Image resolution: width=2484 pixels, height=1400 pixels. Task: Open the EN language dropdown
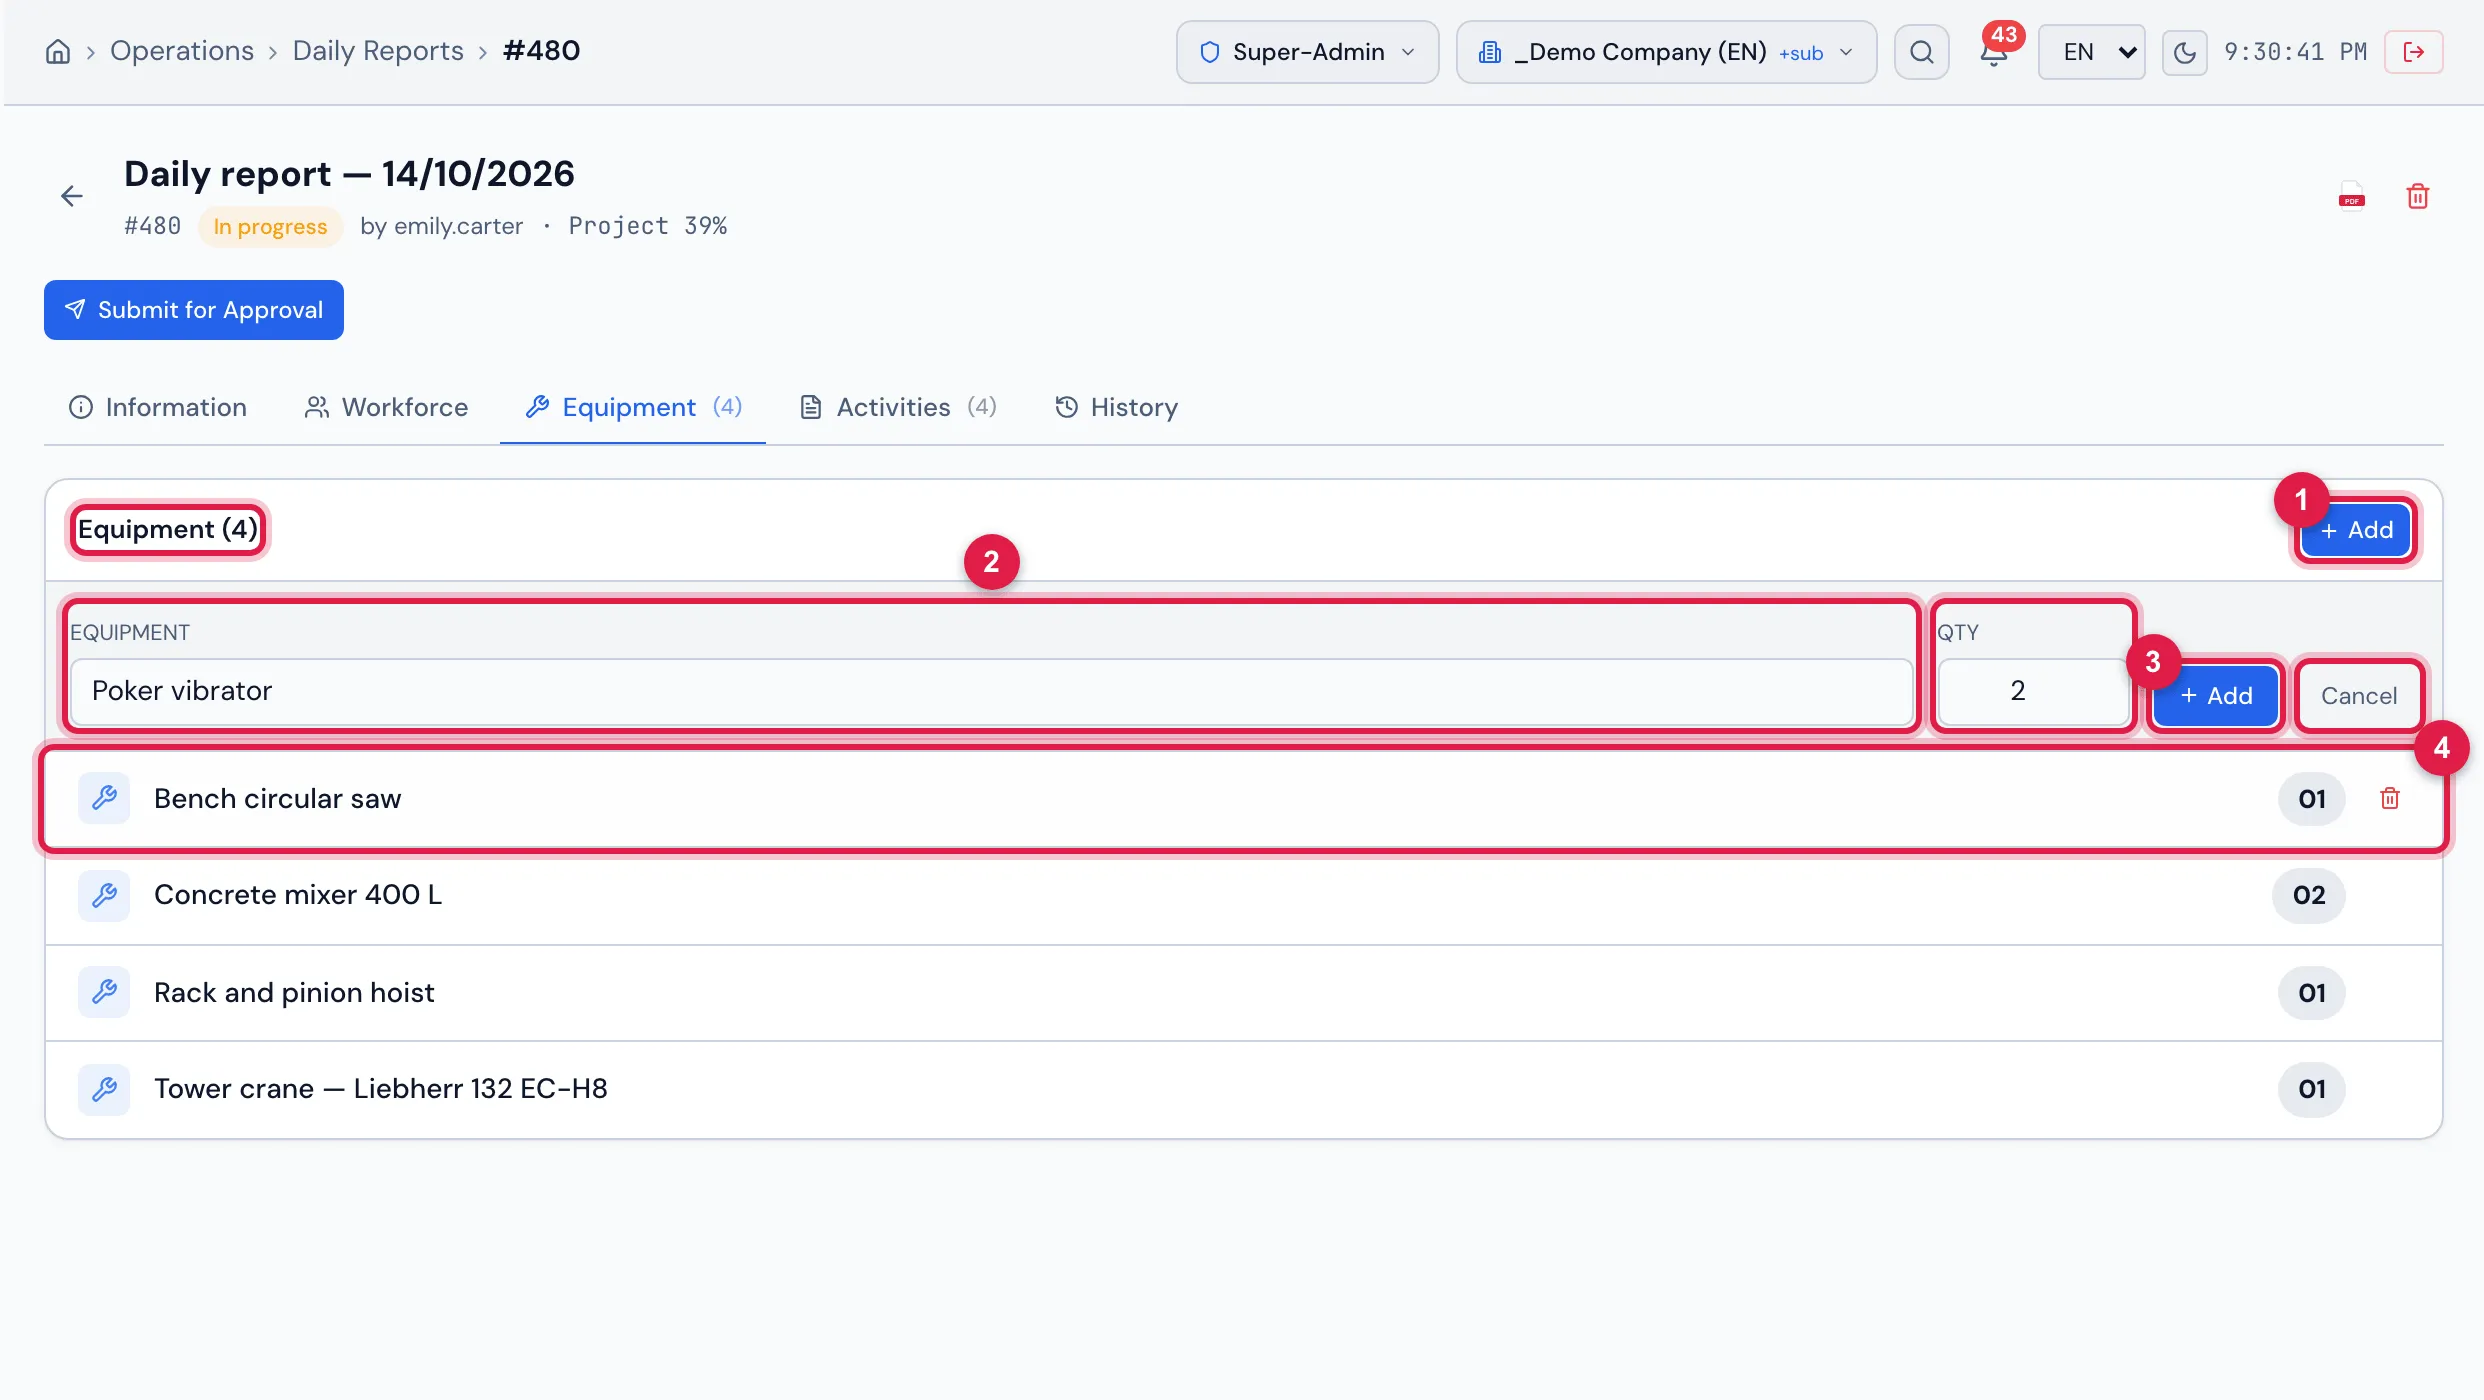point(2092,52)
